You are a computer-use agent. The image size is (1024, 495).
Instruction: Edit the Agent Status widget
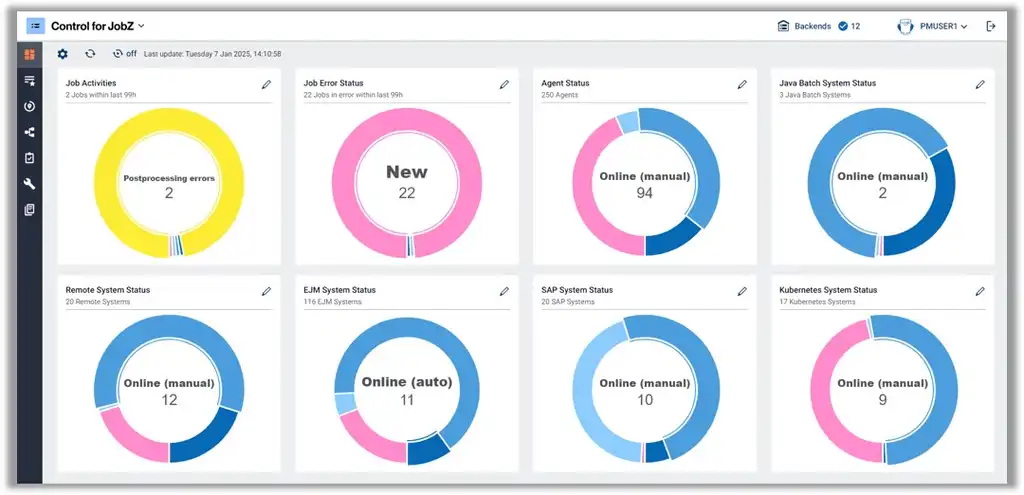click(743, 84)
